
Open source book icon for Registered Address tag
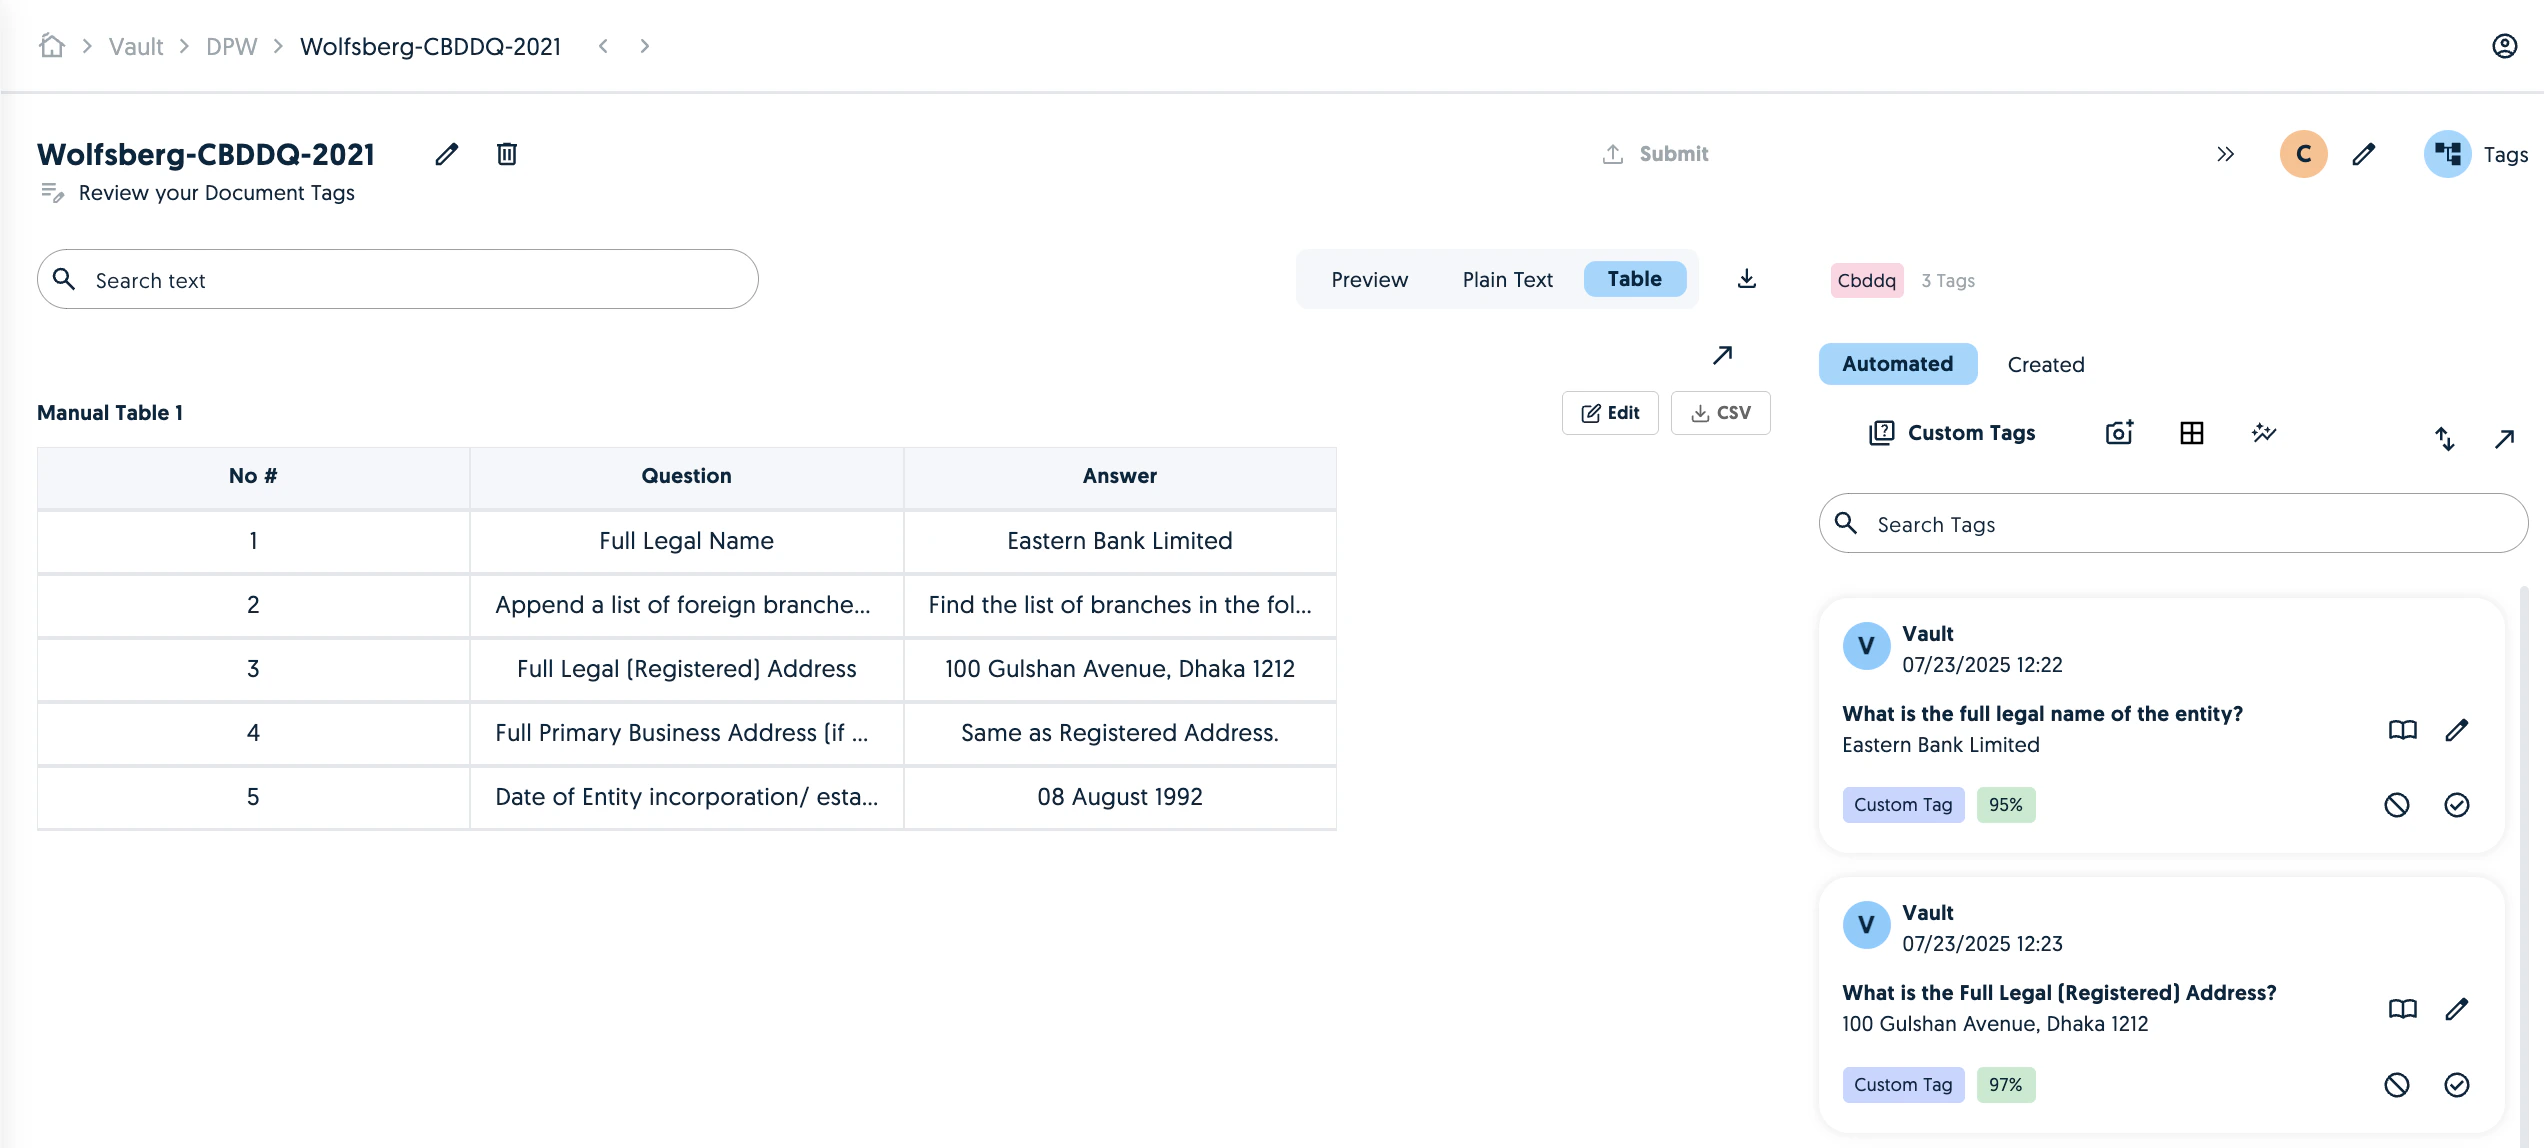click(2403, 1009)
